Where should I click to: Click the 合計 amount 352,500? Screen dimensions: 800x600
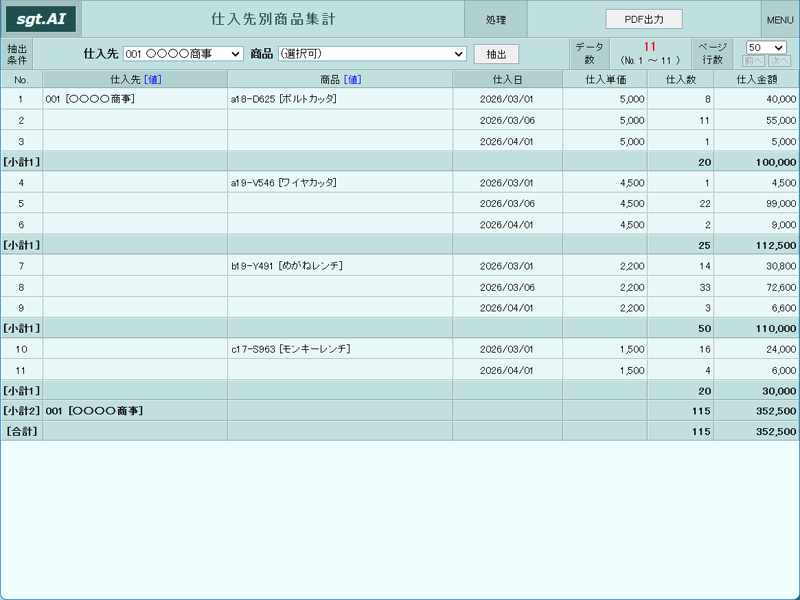pos(776,431)
